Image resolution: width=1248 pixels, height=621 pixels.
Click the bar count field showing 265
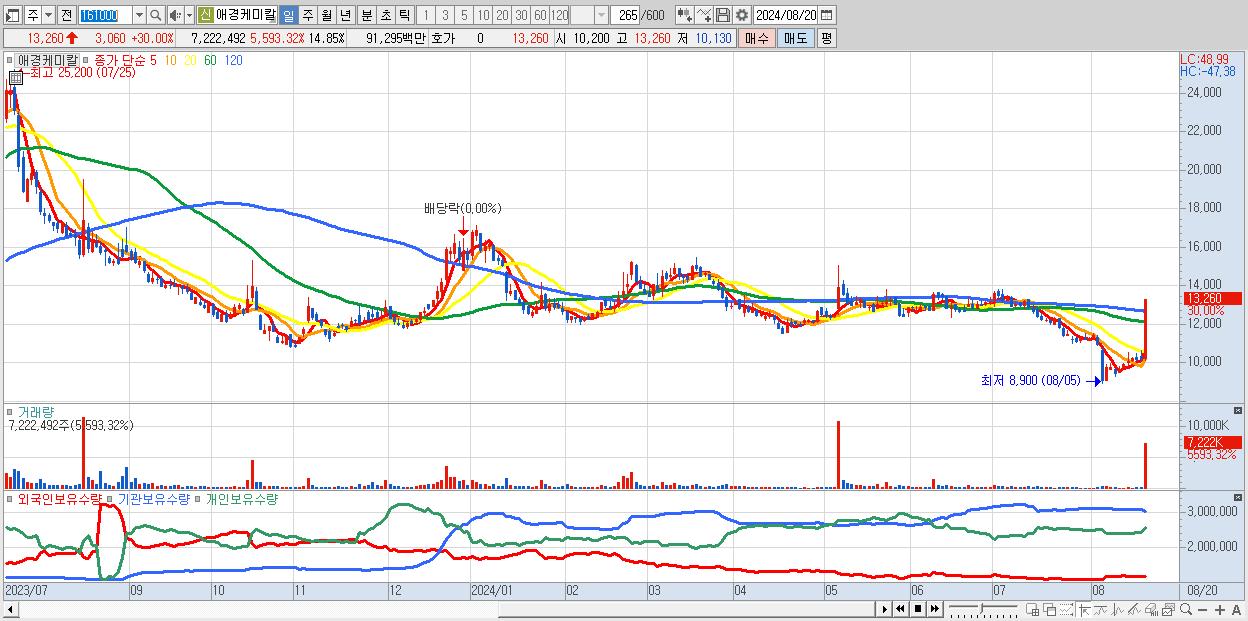click(x=625, y=15)
